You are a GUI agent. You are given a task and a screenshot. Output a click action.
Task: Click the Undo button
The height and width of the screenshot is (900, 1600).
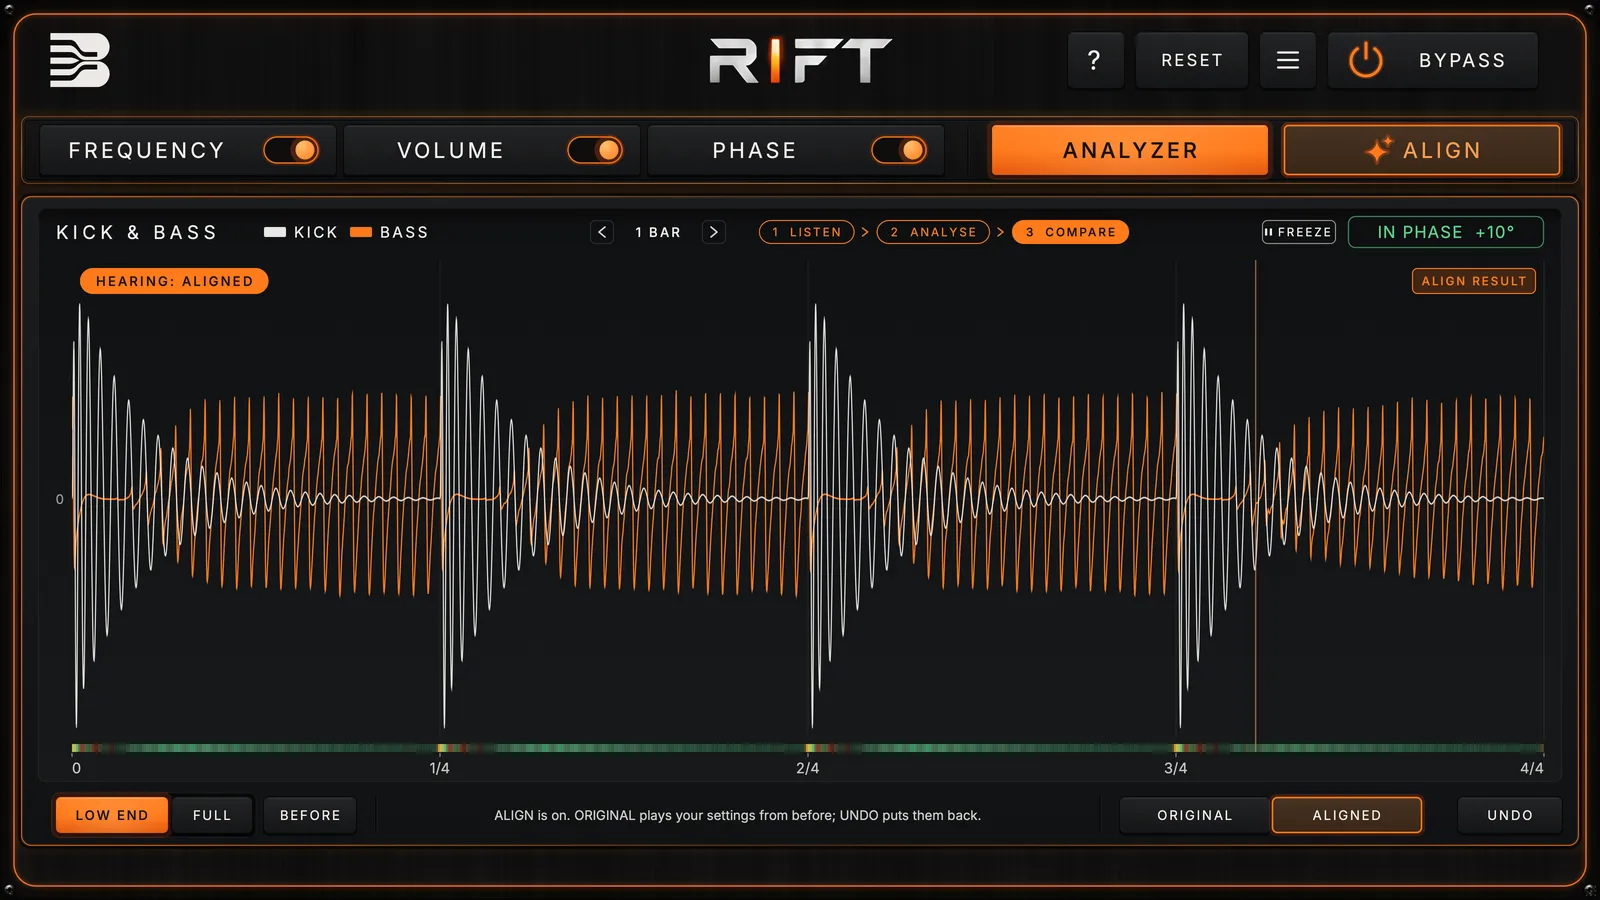tap(1510, 815)
